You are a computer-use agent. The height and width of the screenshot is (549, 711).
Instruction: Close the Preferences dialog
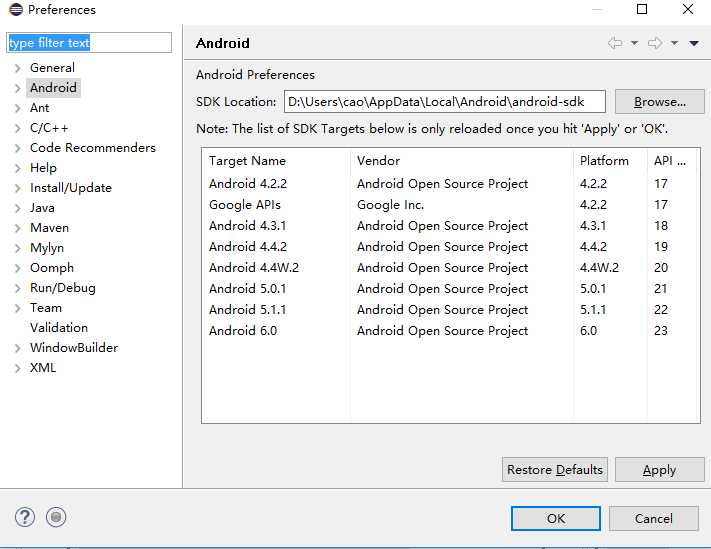[x=688, y=9]
